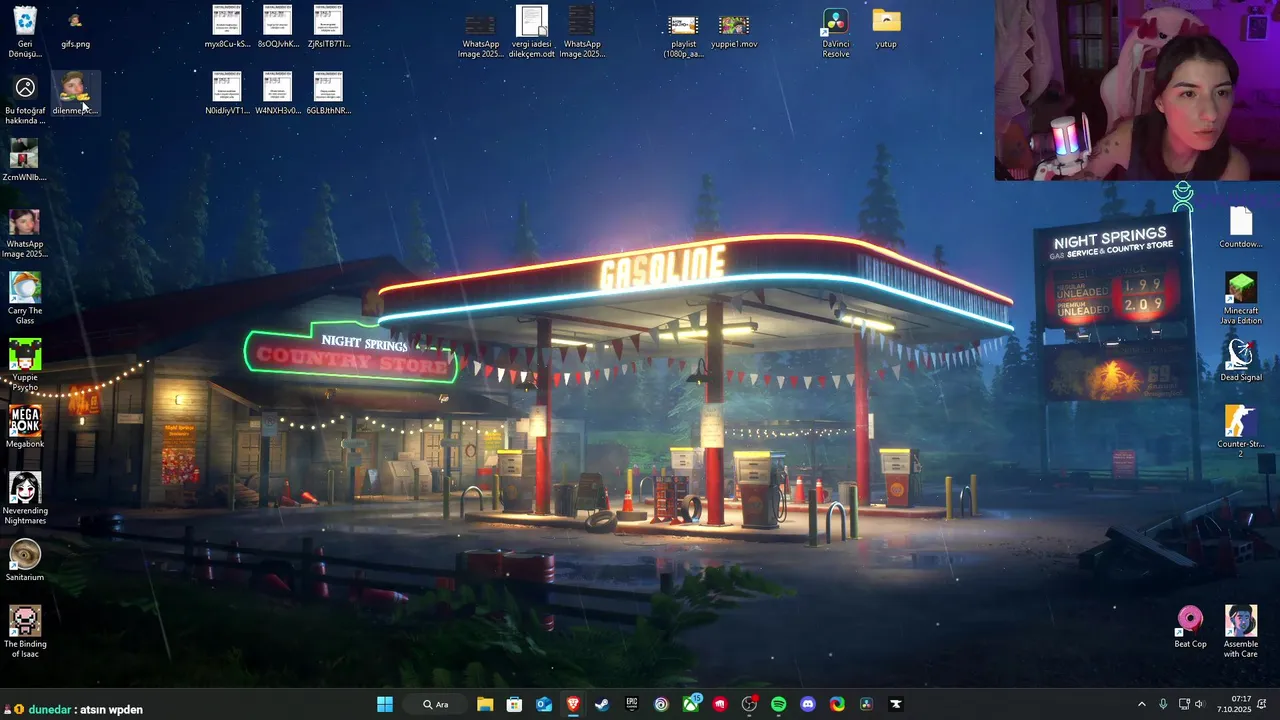The width and height of the screenshot is (1280, 720).
Task: Open the volume tray icon
Action: tap(1199, 704)
